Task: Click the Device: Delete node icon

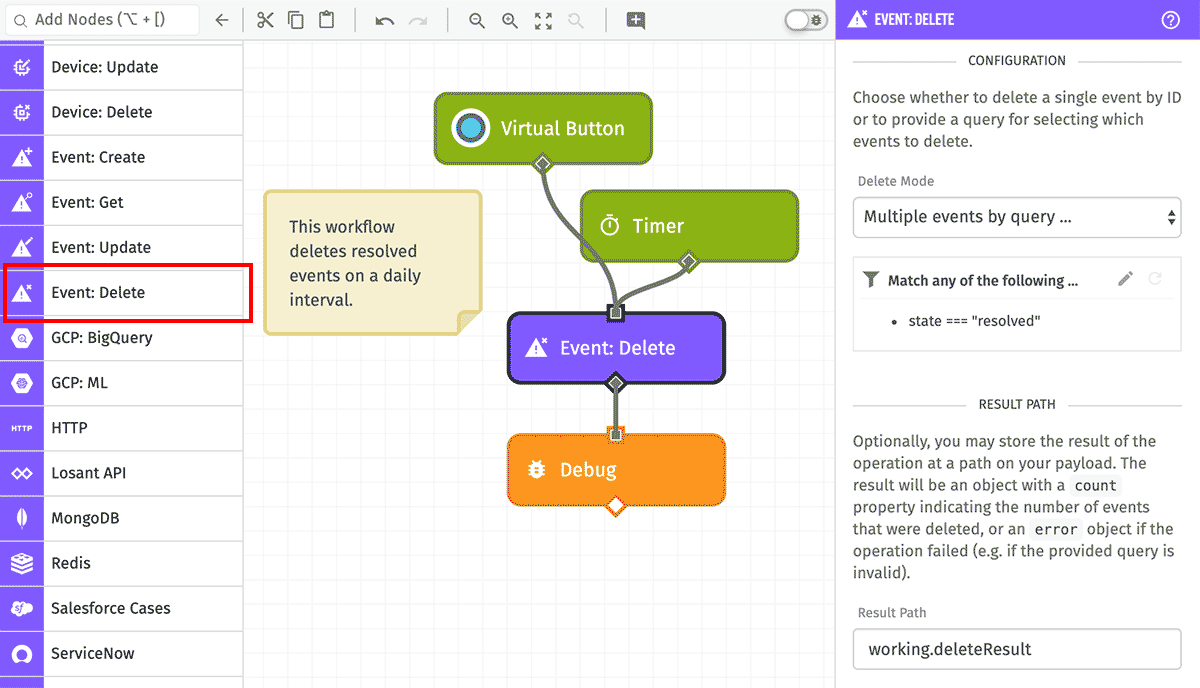Action: tap(22, 112)
